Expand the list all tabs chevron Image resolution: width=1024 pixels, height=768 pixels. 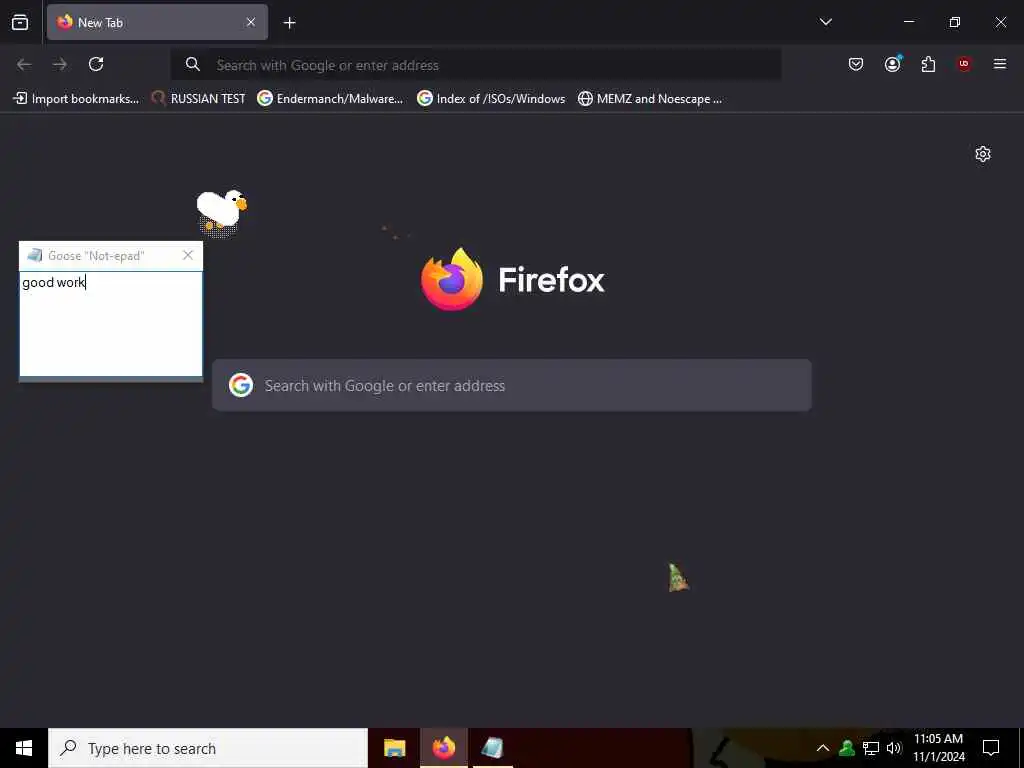(x=825, y=22)
